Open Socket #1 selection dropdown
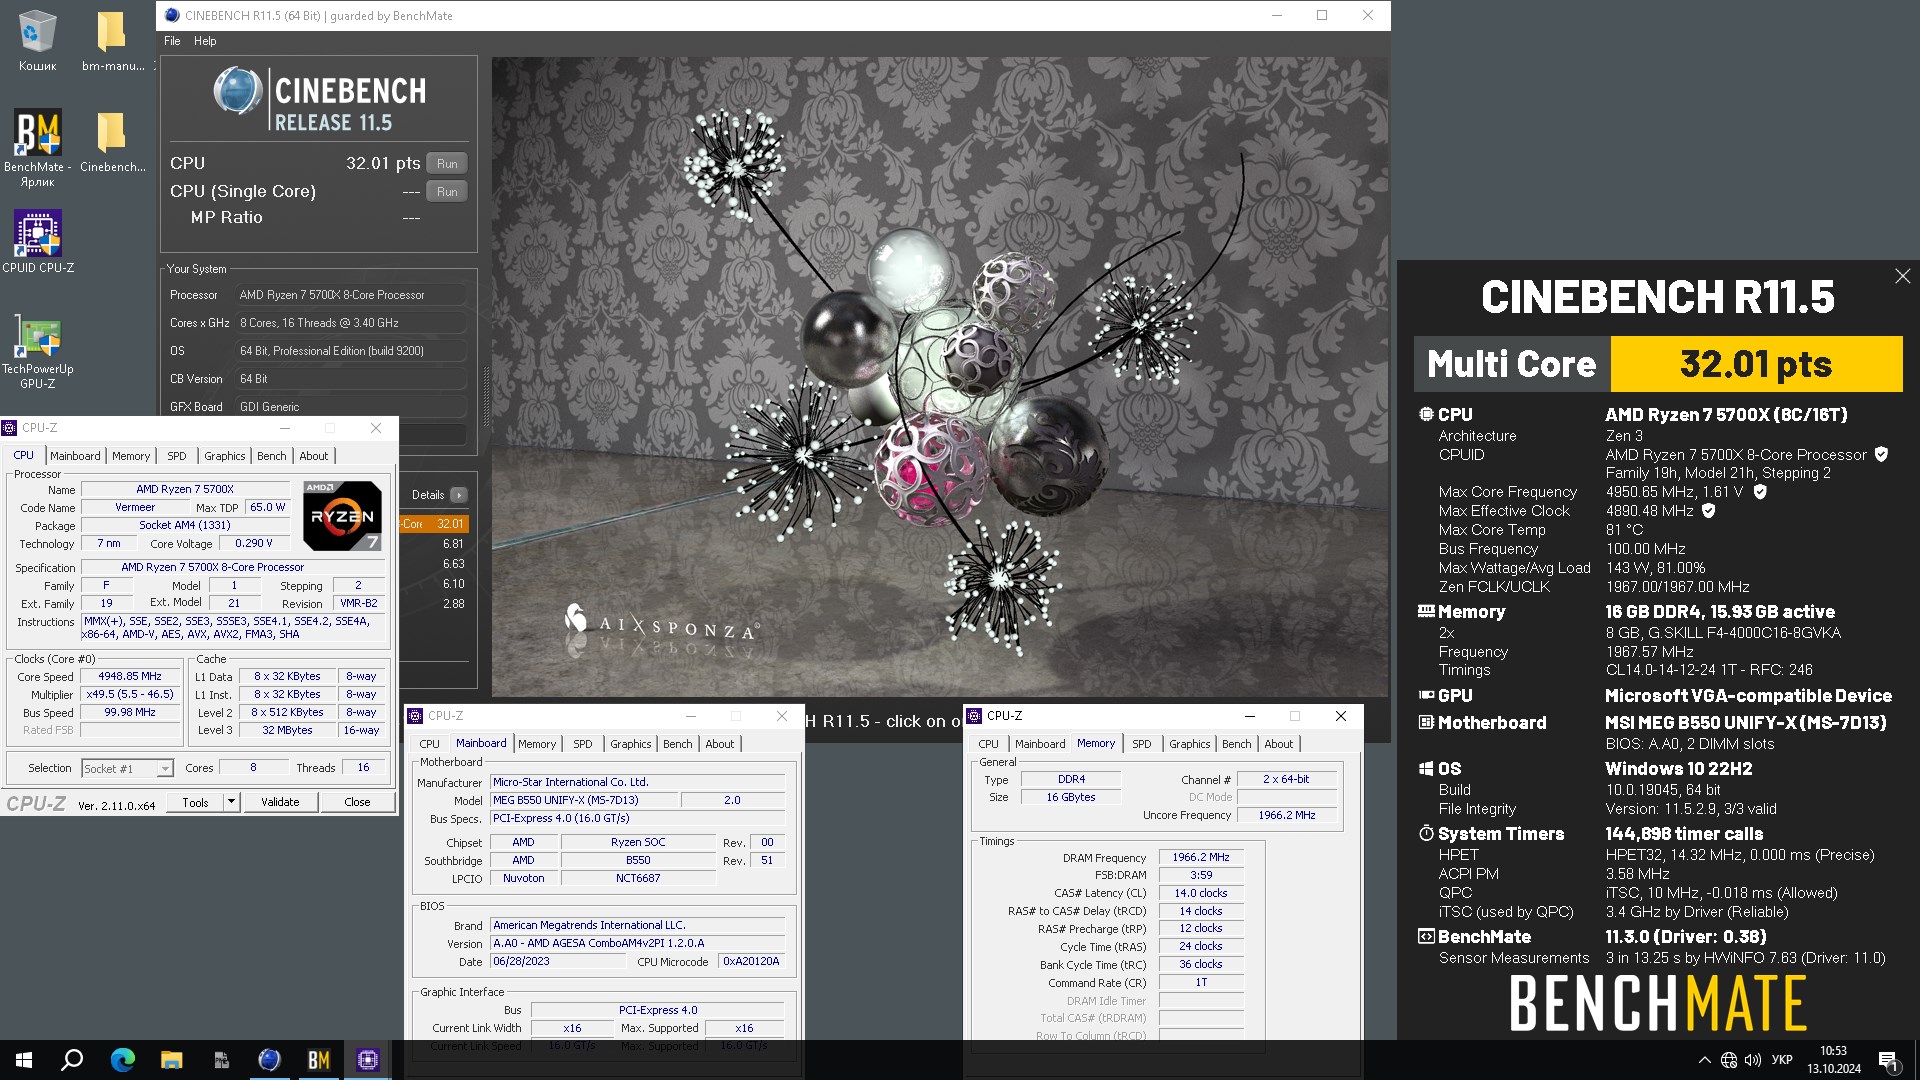 [x=128, y=768]
